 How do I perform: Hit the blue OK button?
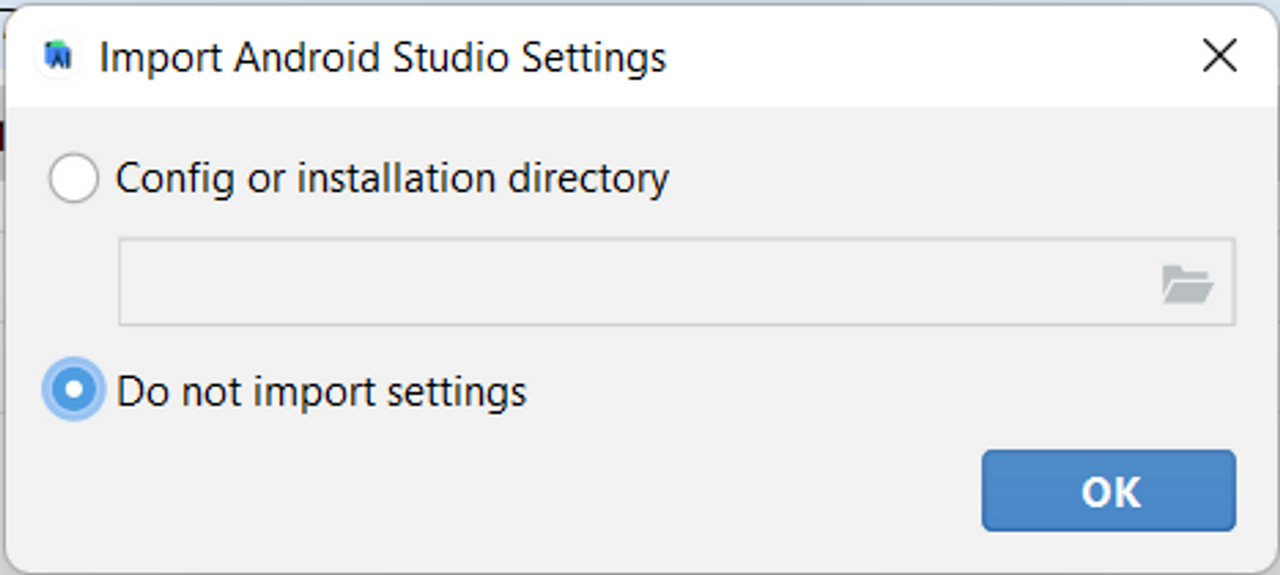1109,491
